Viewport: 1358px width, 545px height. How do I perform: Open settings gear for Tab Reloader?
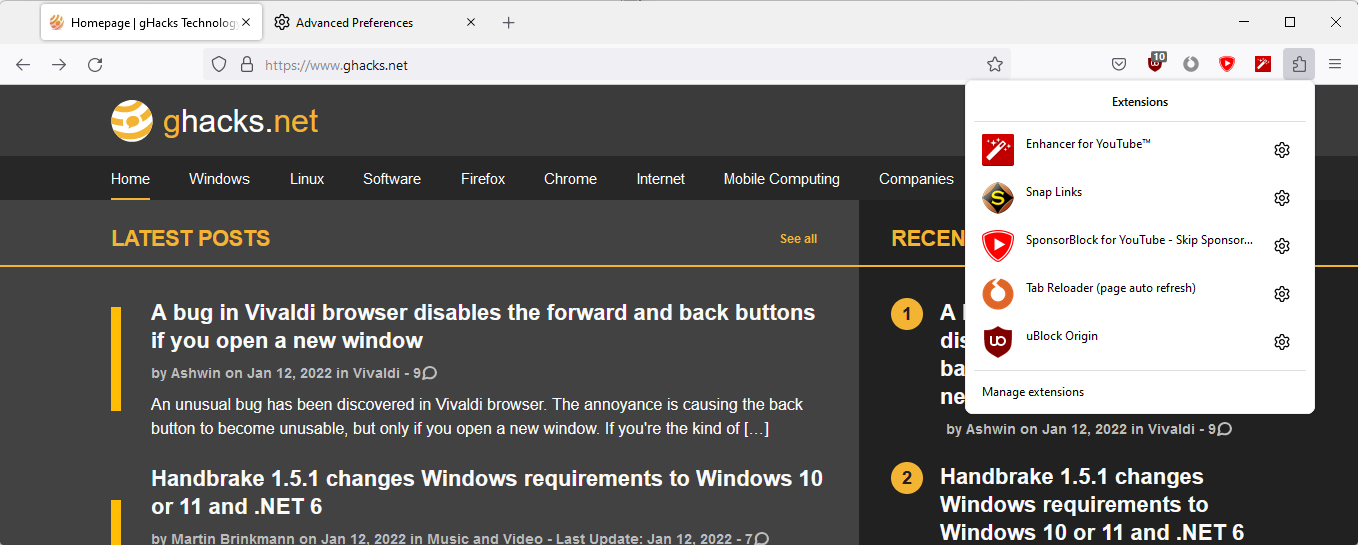(x=1282, y=294)
